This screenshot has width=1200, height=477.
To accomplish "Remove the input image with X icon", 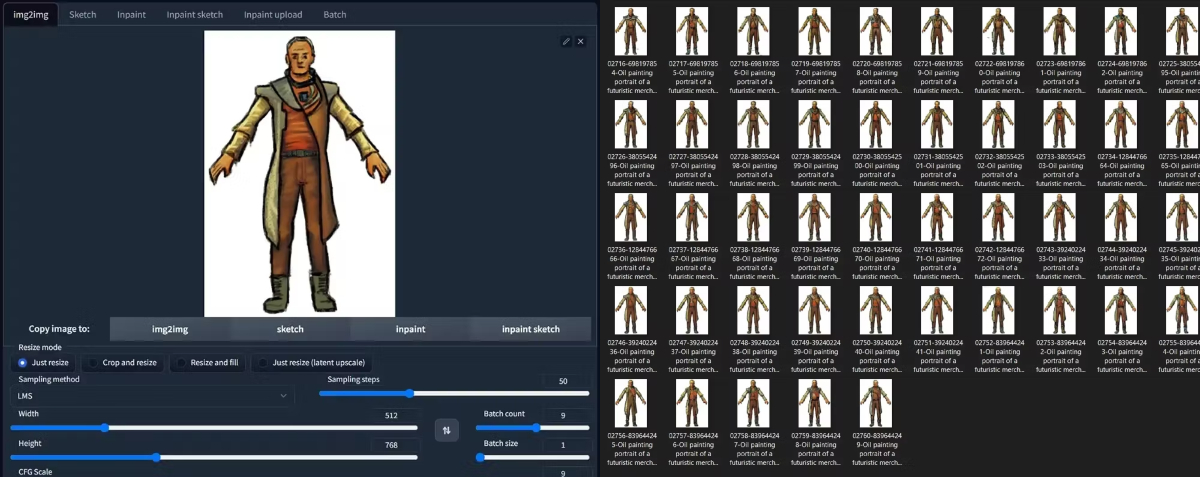I will coord(581,41).
